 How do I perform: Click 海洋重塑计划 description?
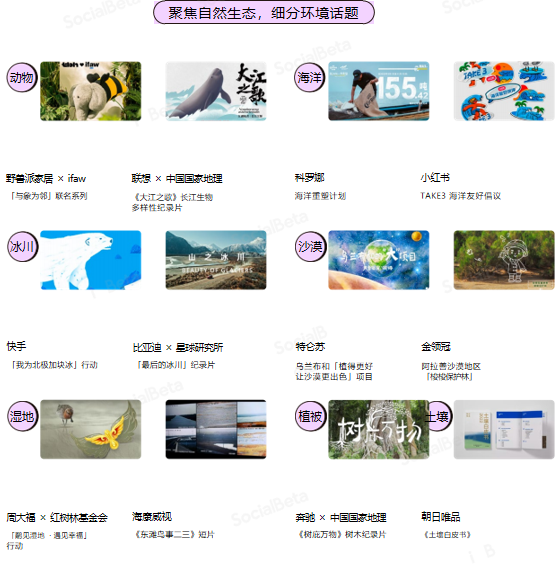tap(320, 196)
